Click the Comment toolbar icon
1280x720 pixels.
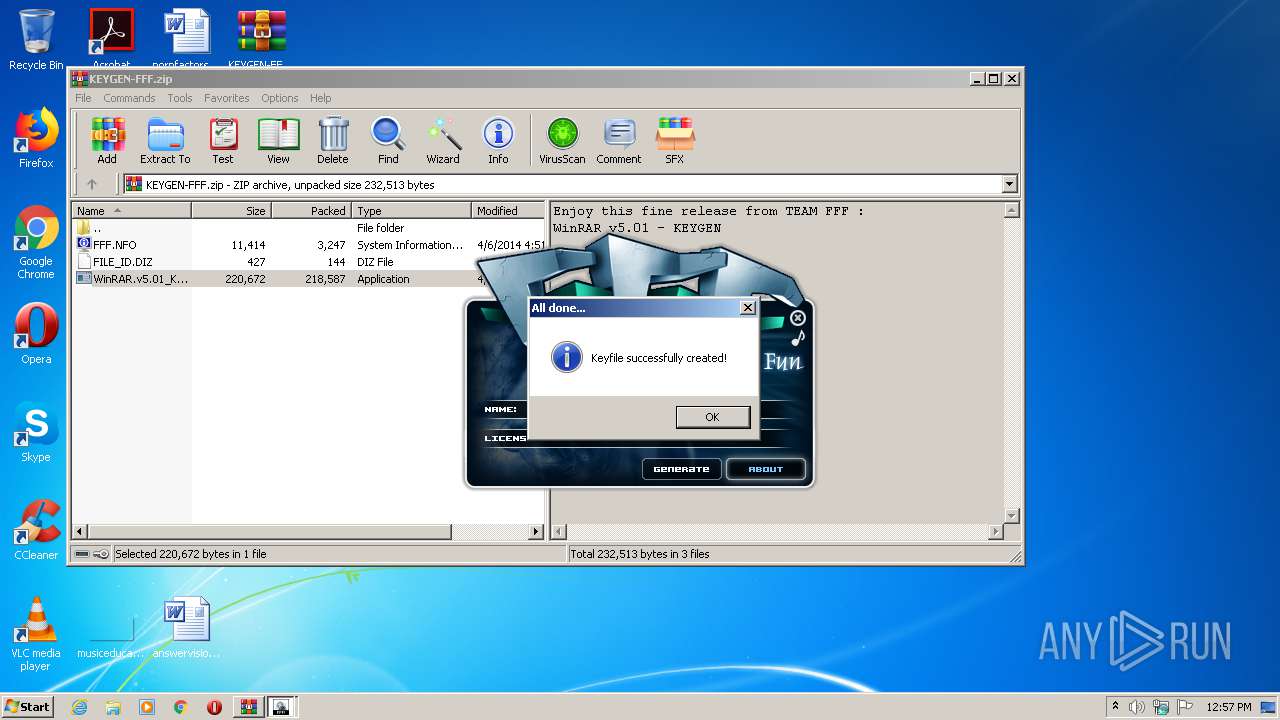click(x=619, y=141)
